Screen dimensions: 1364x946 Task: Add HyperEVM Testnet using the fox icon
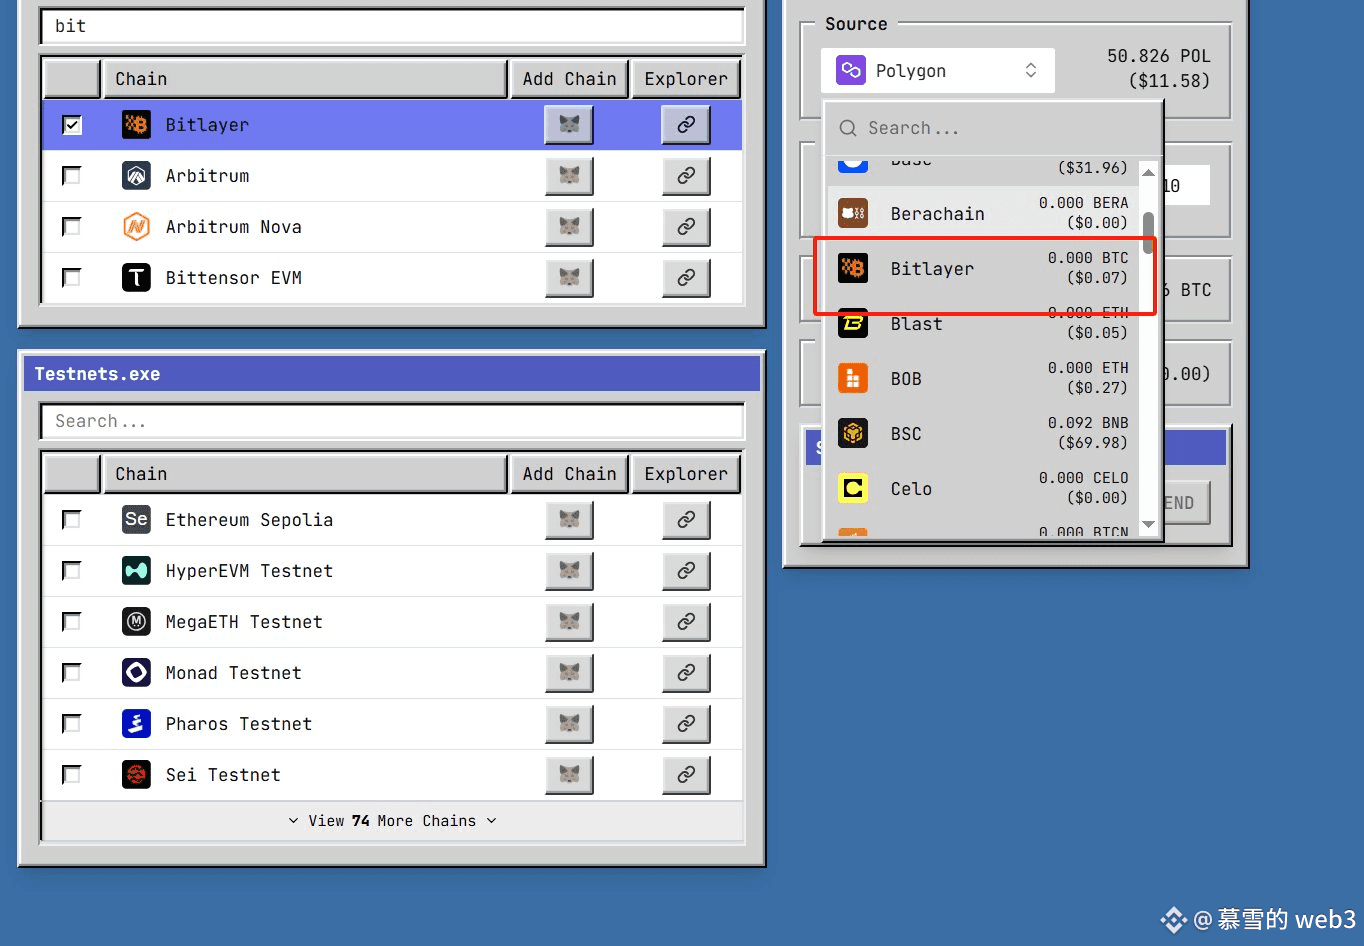click(569, 571)
